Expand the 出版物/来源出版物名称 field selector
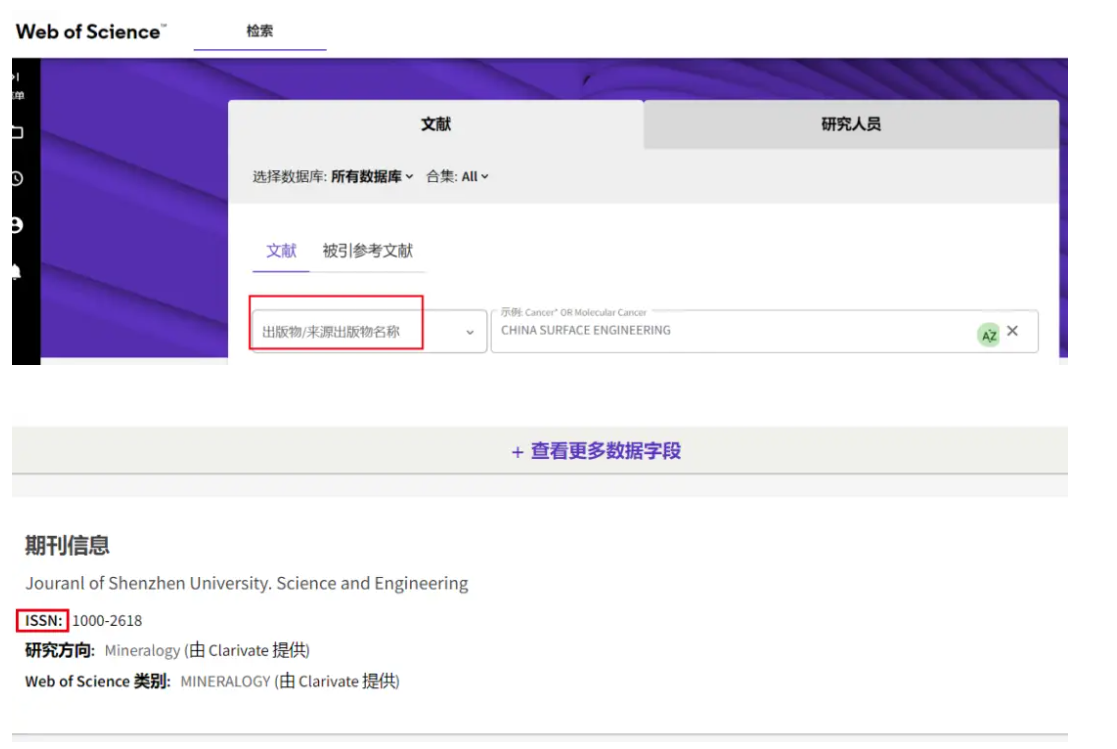The image size is (1117, 749). [x=367, y=331]
